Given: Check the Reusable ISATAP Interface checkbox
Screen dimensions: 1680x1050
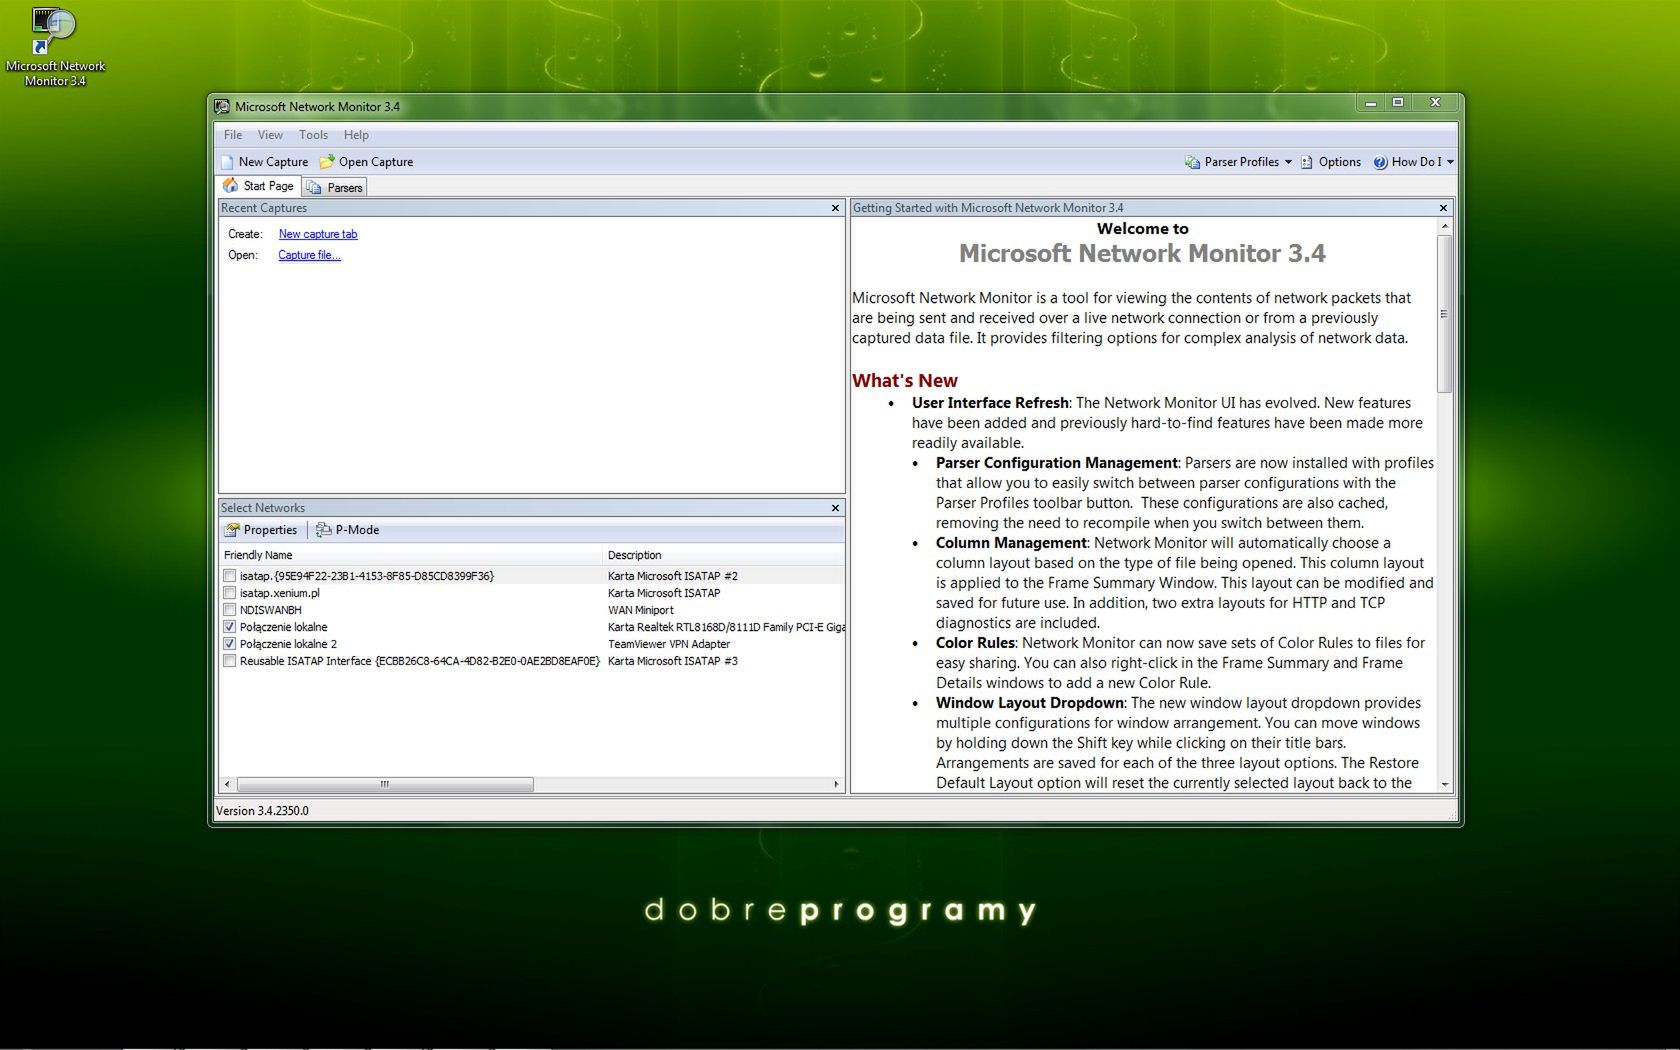Looking at the screenshot, I should click(230, 661).
